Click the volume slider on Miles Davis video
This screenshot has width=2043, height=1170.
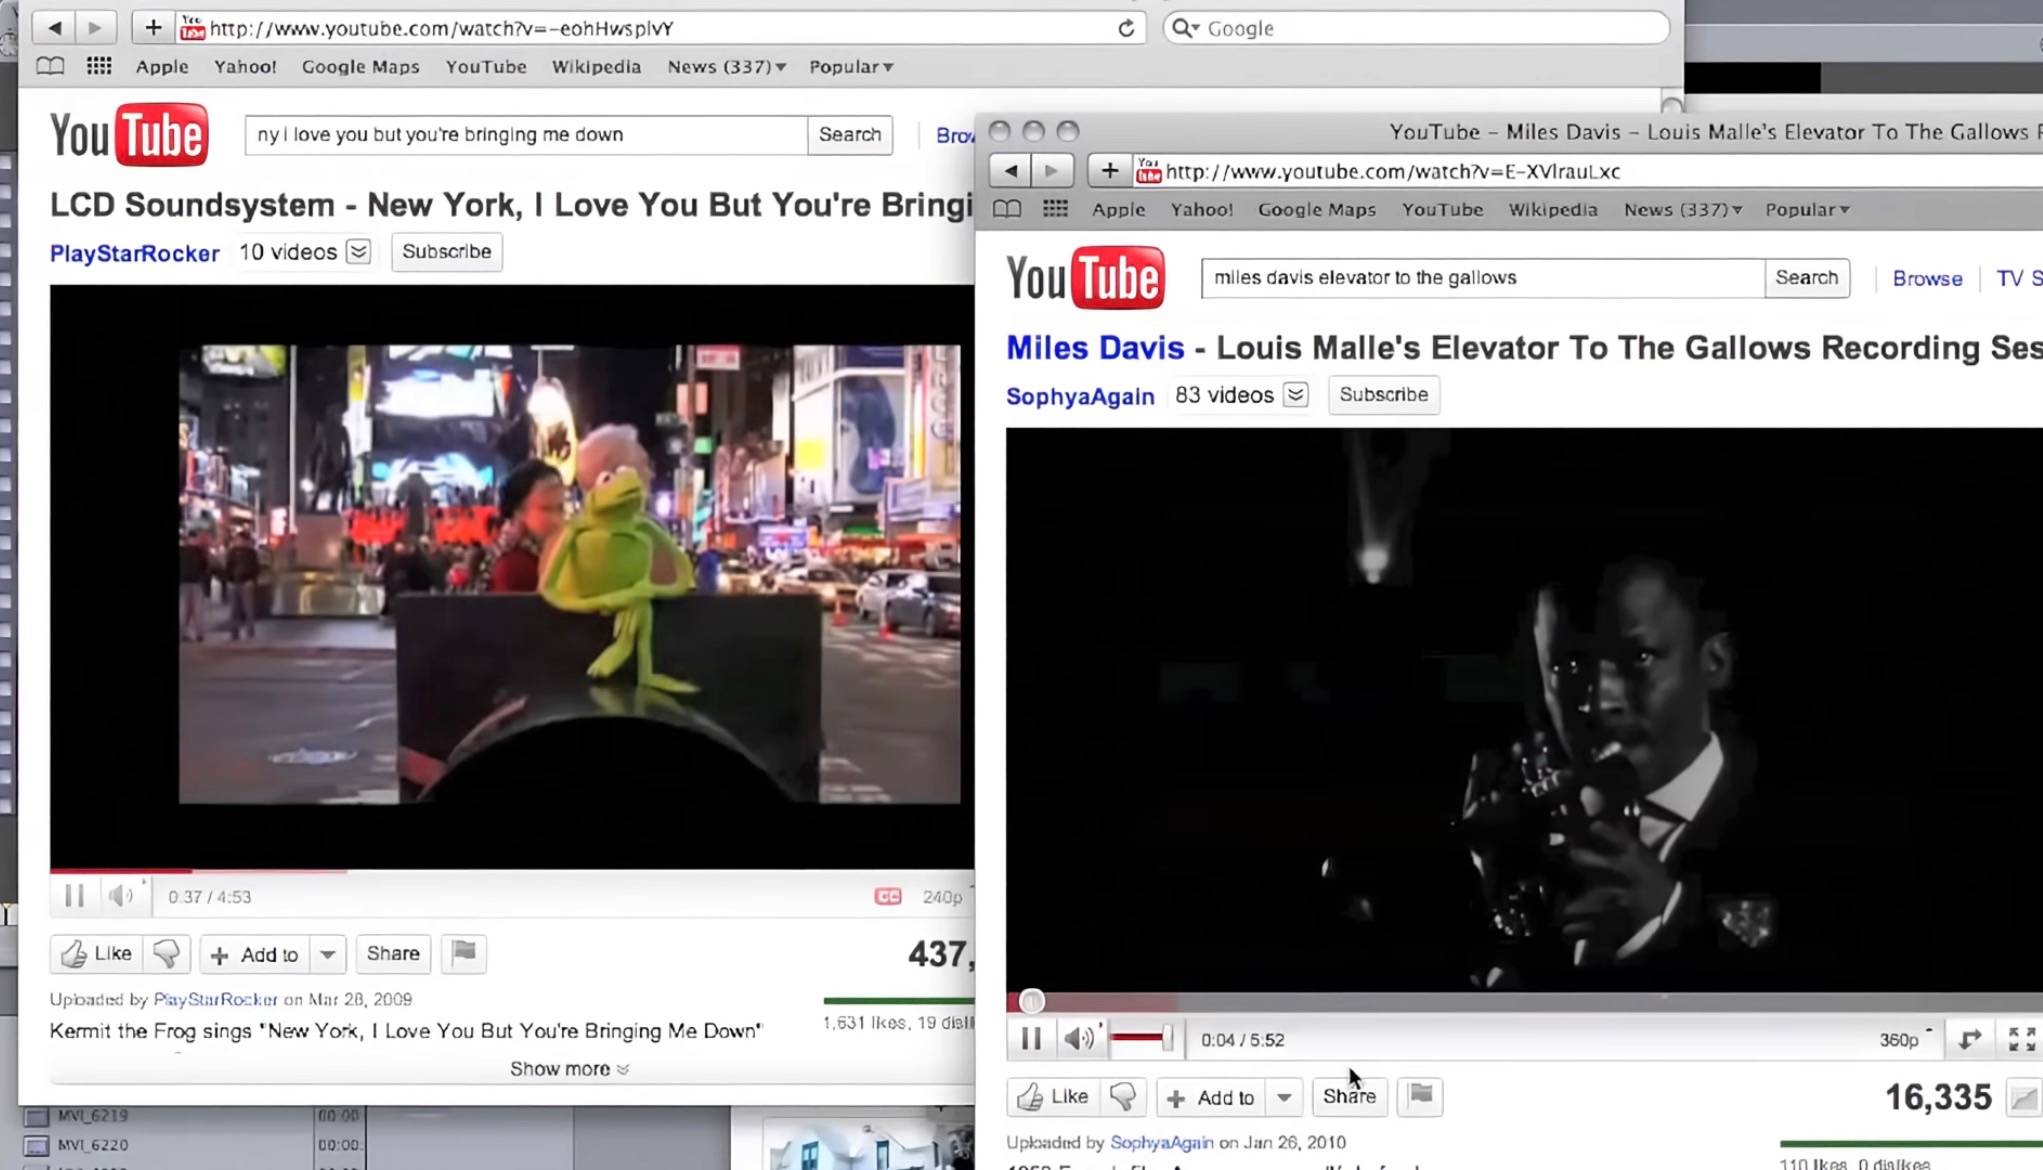[1142, 1038]
